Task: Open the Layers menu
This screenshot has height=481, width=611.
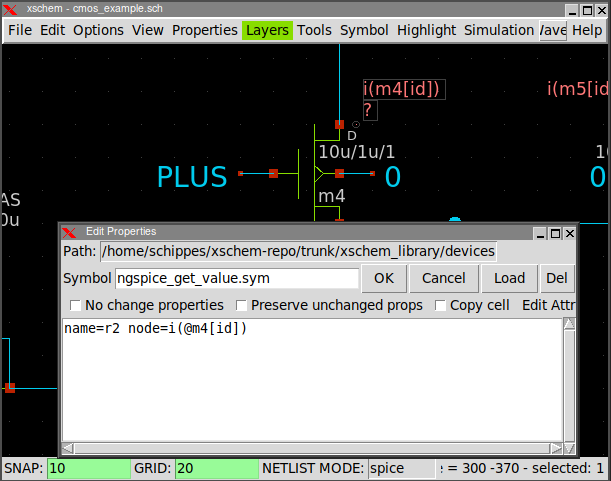Action: coord(267,30)
